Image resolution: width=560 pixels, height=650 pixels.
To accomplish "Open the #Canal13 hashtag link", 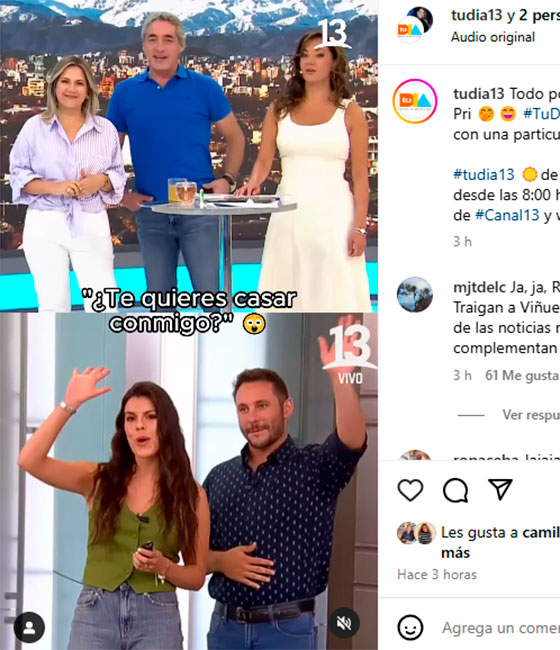I will coord(507,215).
